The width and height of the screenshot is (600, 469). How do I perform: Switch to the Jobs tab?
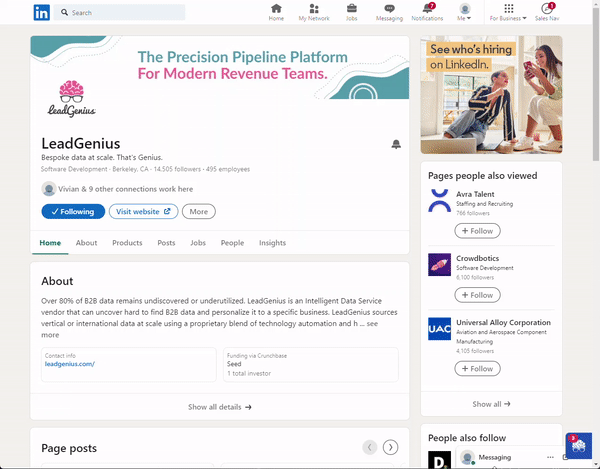(198, 243)
